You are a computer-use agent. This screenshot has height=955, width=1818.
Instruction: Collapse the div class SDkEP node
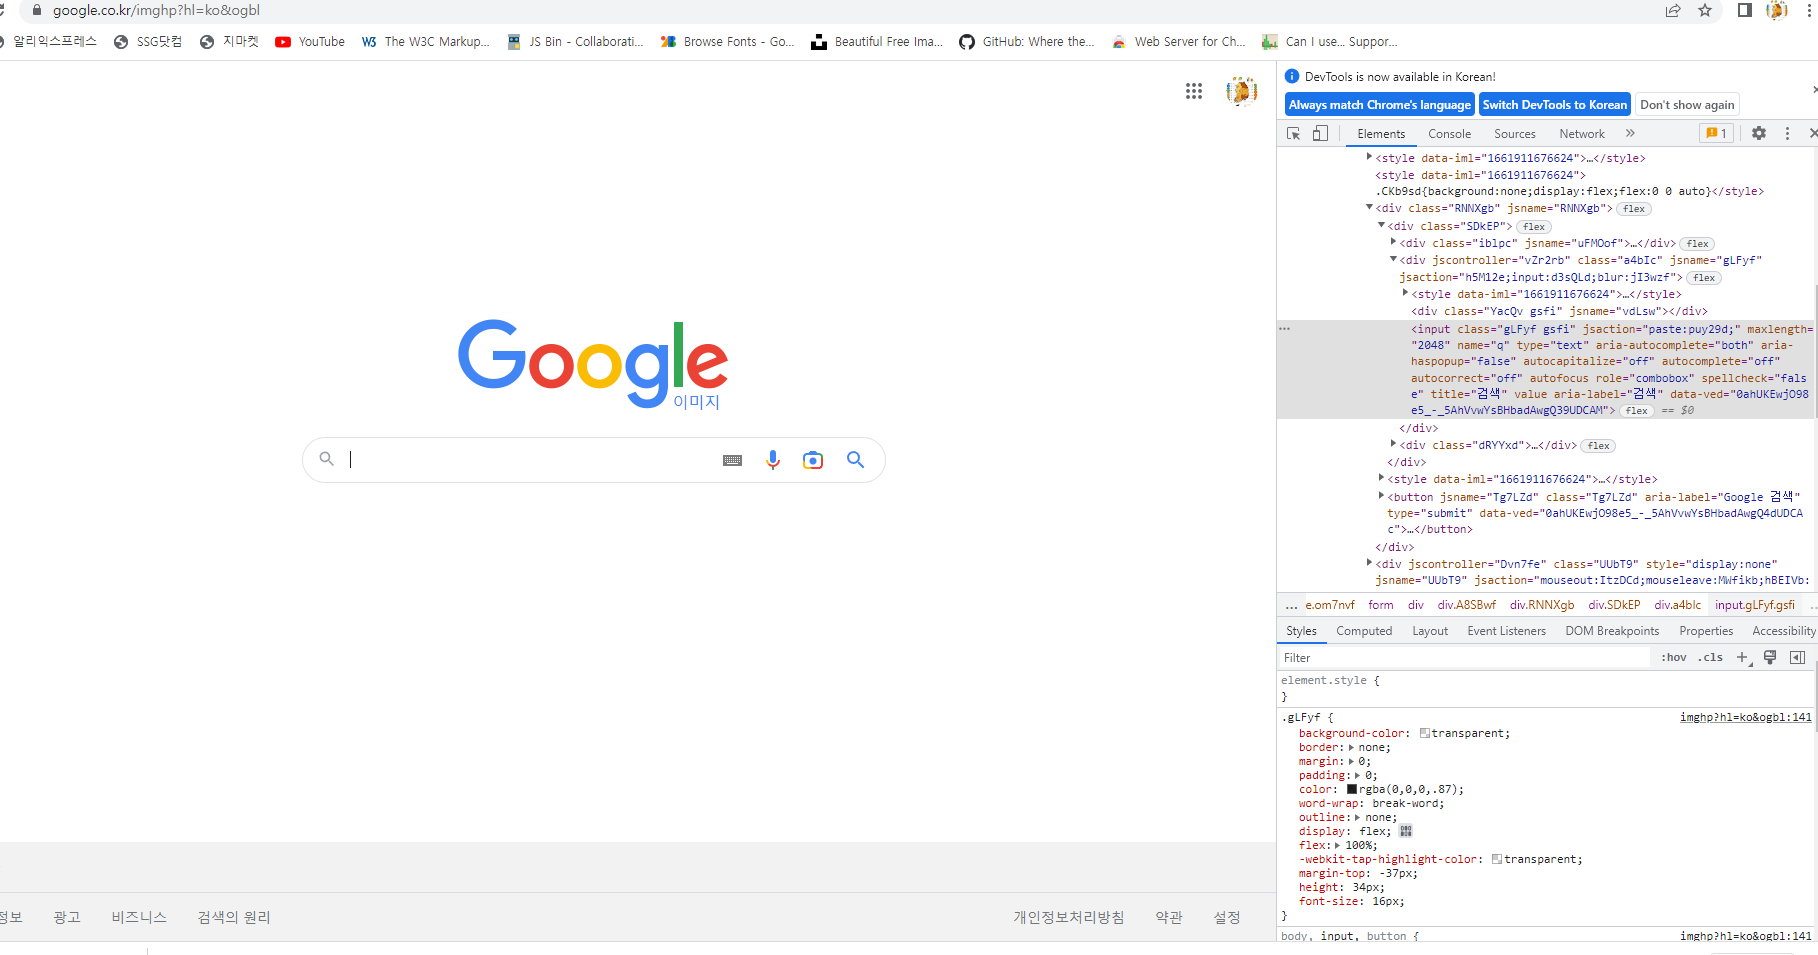(x=1382, y=226)
